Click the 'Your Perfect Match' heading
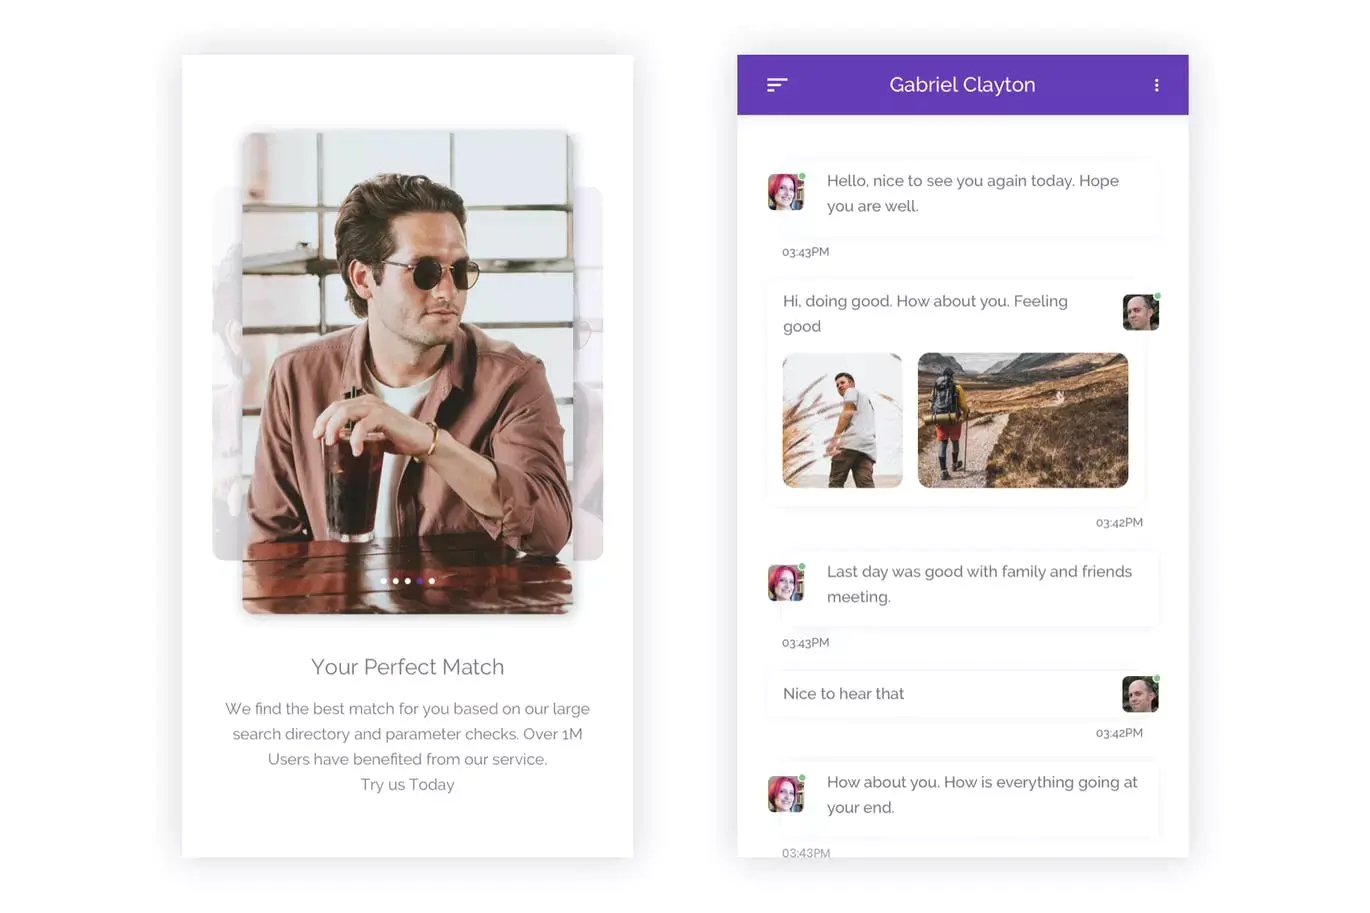The height and width of the screenshot is (913, 1370). [x=407, y=667]
